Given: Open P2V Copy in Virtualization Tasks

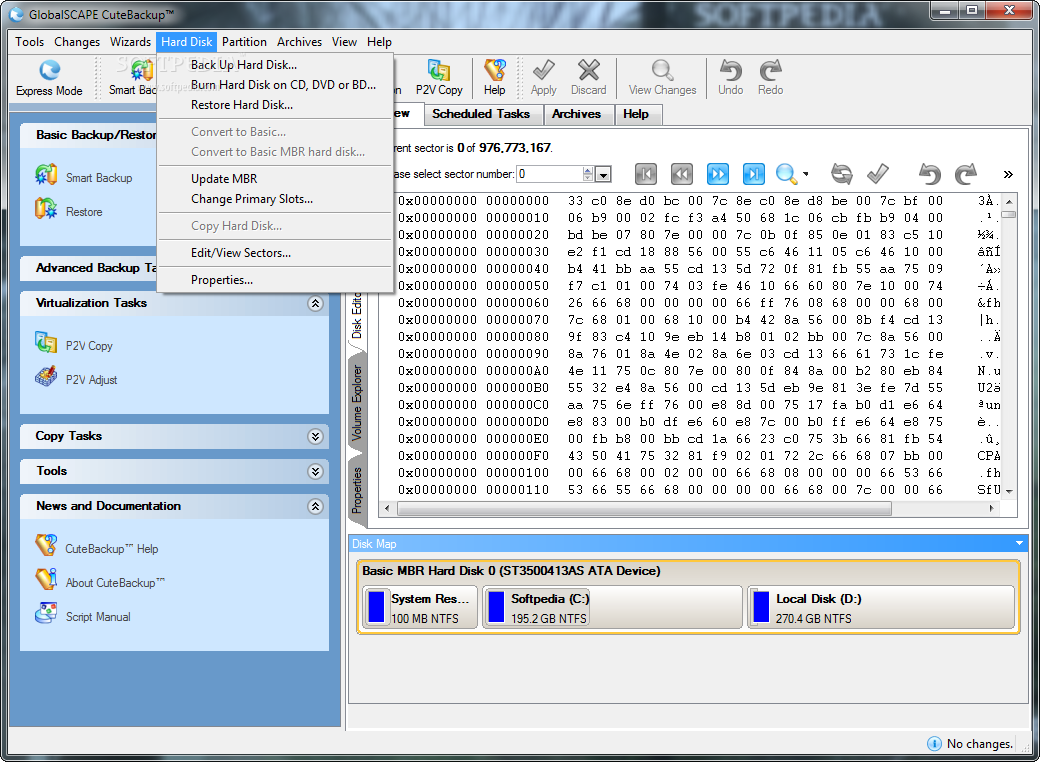Looking at the screenshot, I should point(74,344).
